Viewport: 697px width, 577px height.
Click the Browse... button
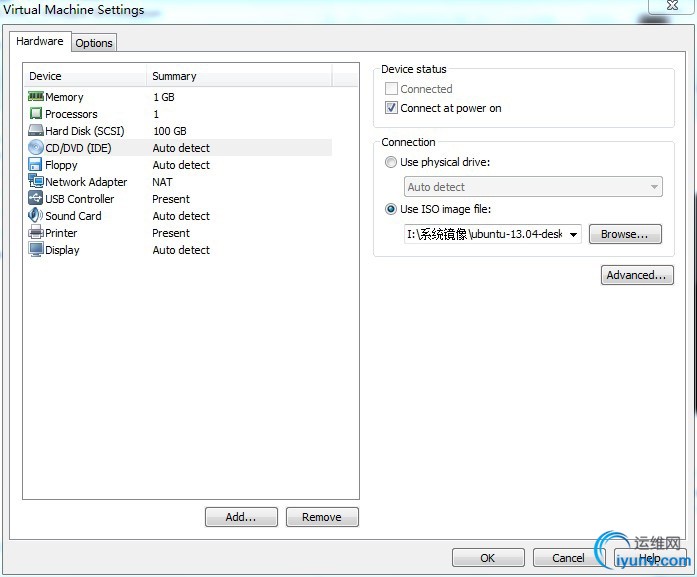(625, 234)
